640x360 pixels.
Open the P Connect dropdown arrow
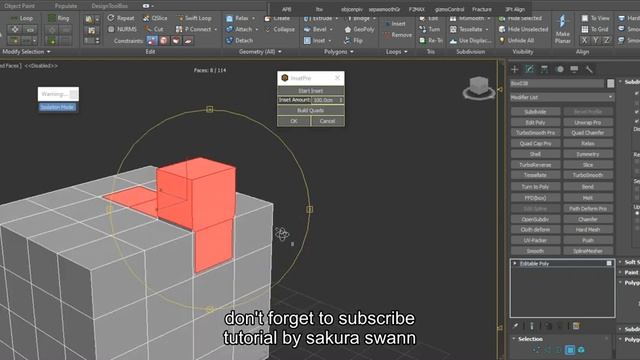click(x=216, y=29)
